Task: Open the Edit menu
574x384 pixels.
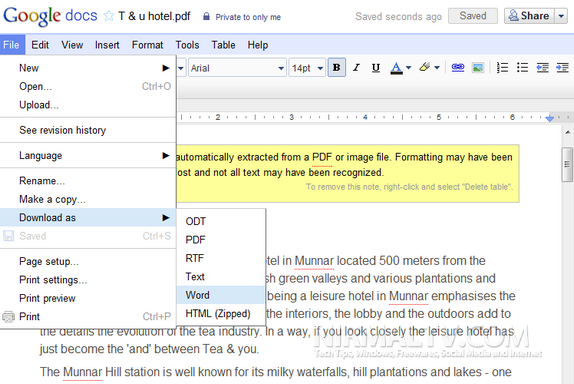Action: click(40, 45)
